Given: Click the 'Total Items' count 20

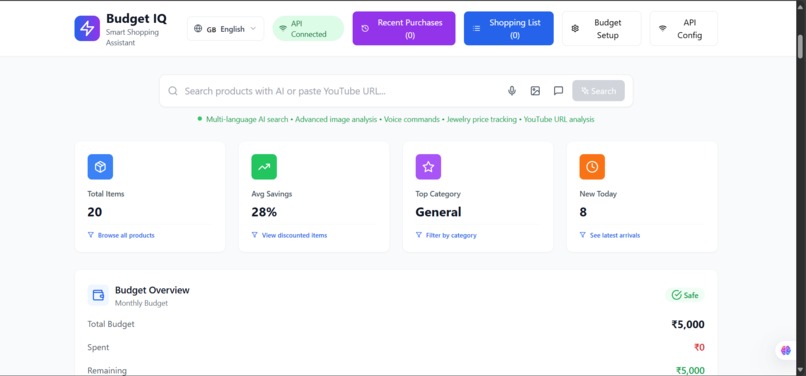Looking at the screenshot, I should click(x=95, y=212).
